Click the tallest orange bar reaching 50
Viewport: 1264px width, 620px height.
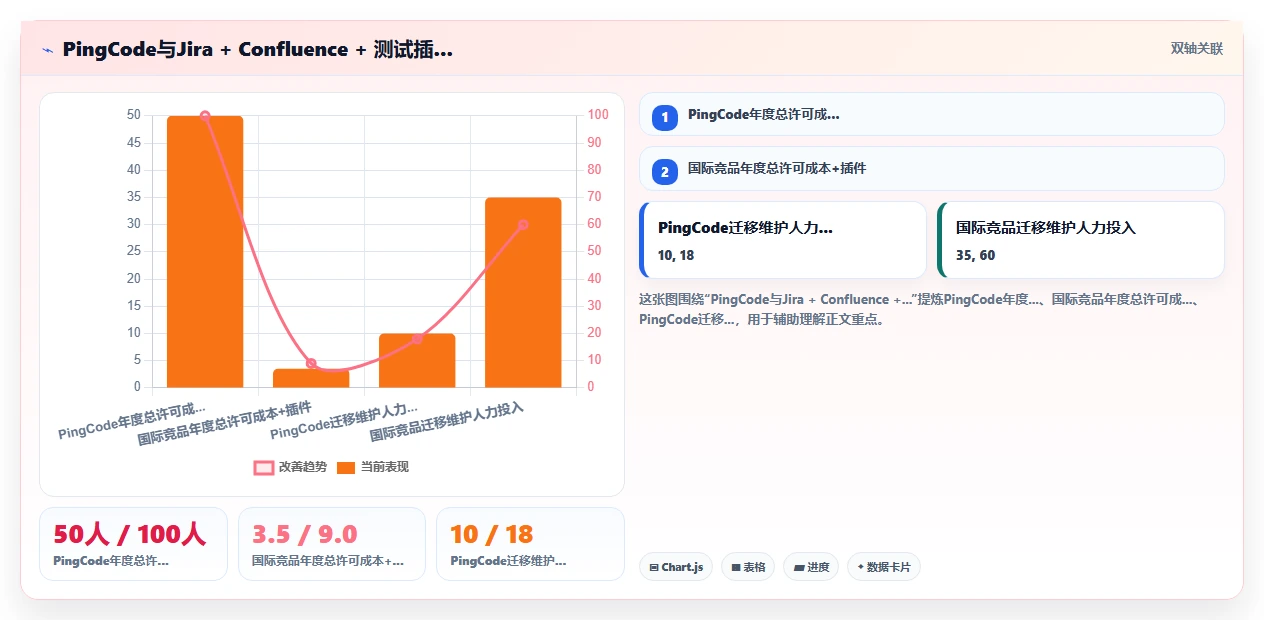pyautogui.click(x=205, y=251)
